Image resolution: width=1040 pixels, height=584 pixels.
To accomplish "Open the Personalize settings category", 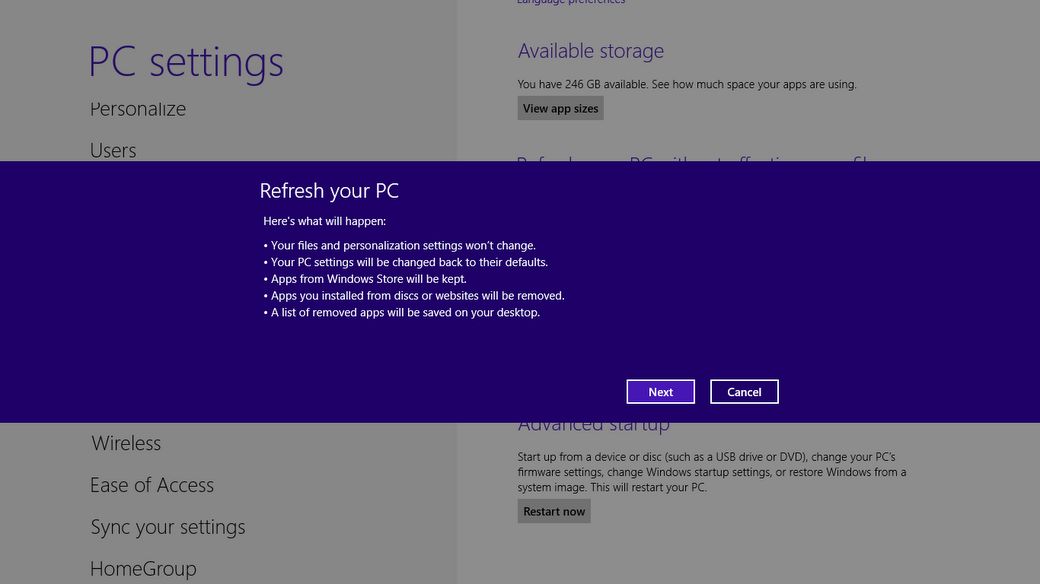I will 138,109.
